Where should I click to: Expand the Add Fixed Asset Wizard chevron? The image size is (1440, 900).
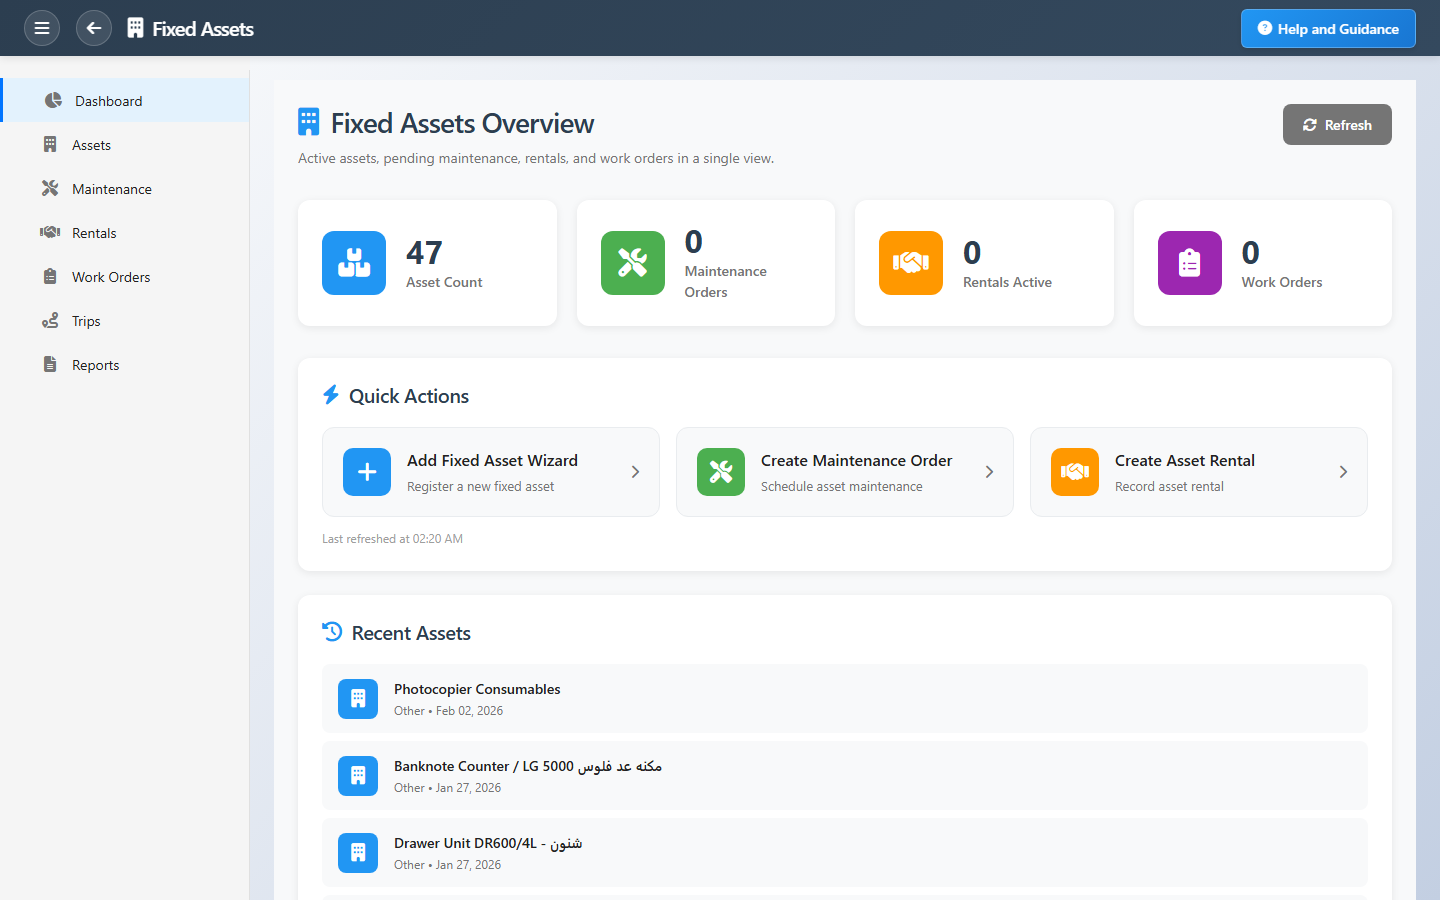635,472
